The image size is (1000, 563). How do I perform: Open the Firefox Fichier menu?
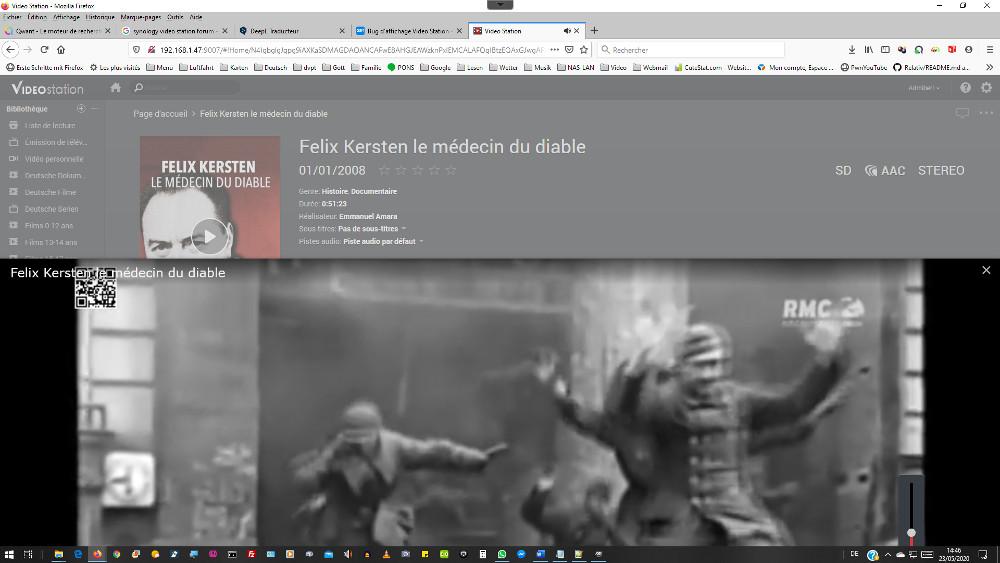[x=11, y=17]
